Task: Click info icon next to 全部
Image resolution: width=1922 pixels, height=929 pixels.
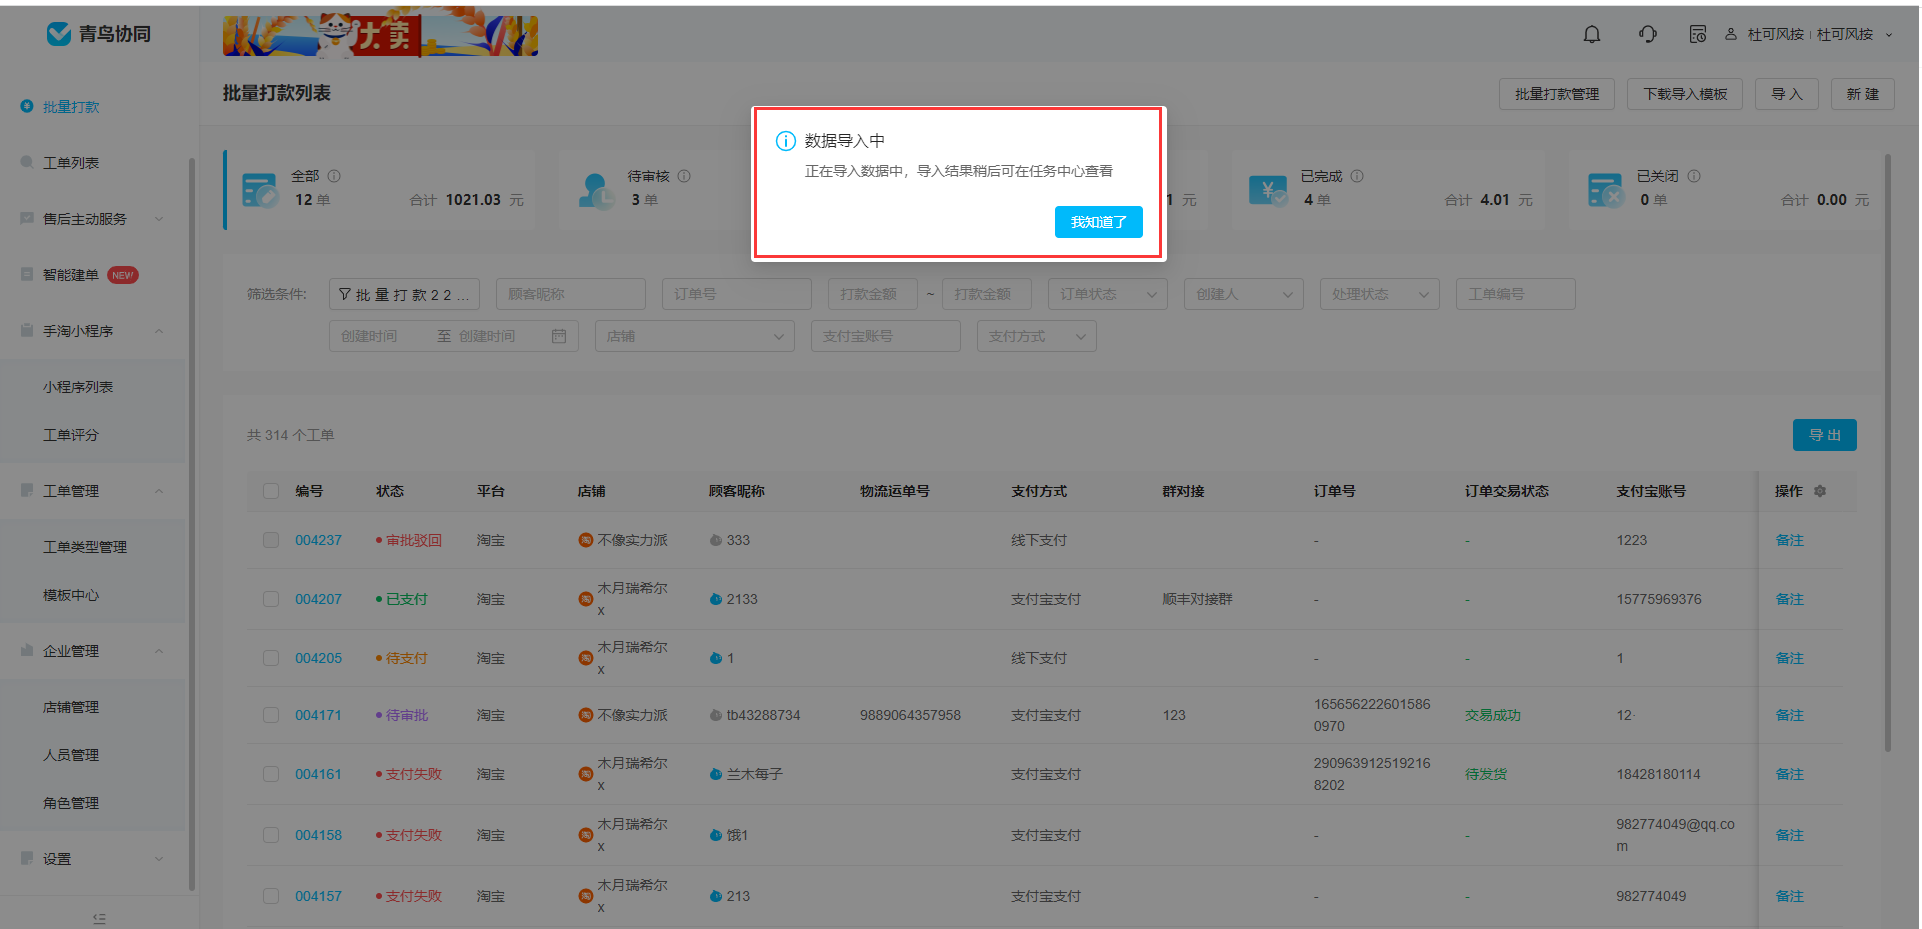Action: [334, 176]
